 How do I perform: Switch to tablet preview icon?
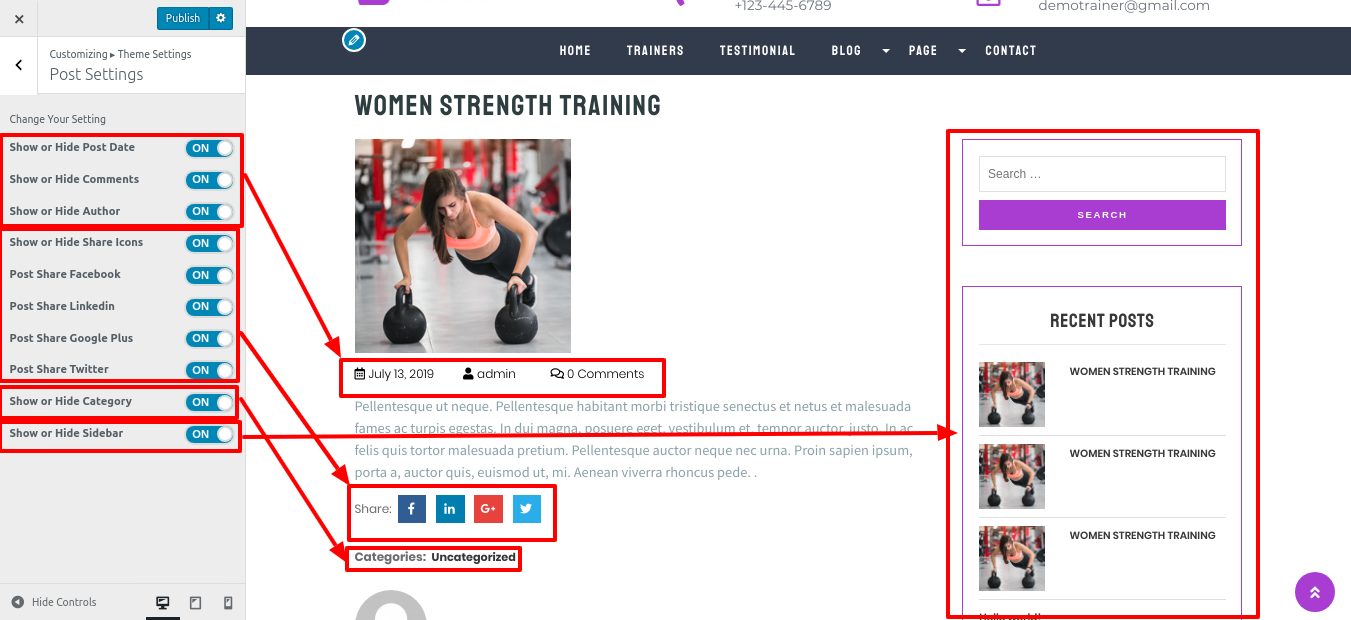pyautogui.click(x=196, y=602)
